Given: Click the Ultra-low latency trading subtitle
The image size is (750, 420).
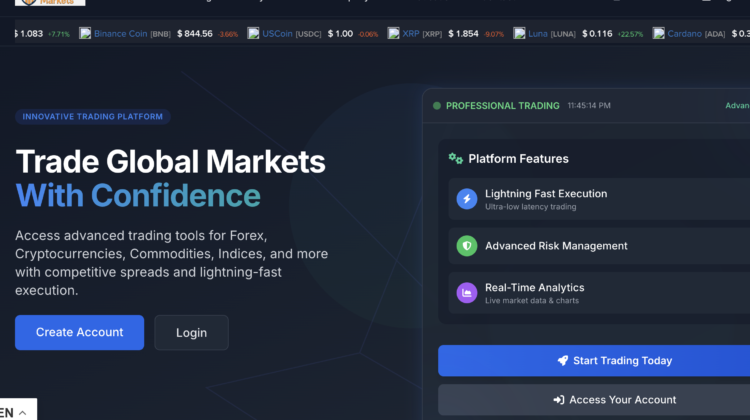Looking at the screenshot, I should 530,207.
